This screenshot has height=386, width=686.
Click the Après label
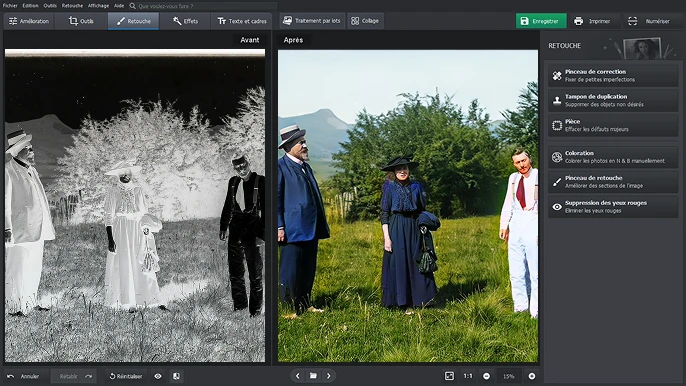(x=293, y=40)
